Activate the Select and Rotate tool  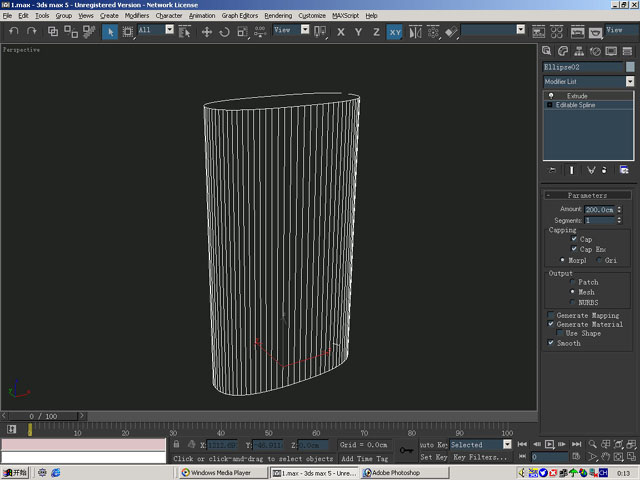224,32
